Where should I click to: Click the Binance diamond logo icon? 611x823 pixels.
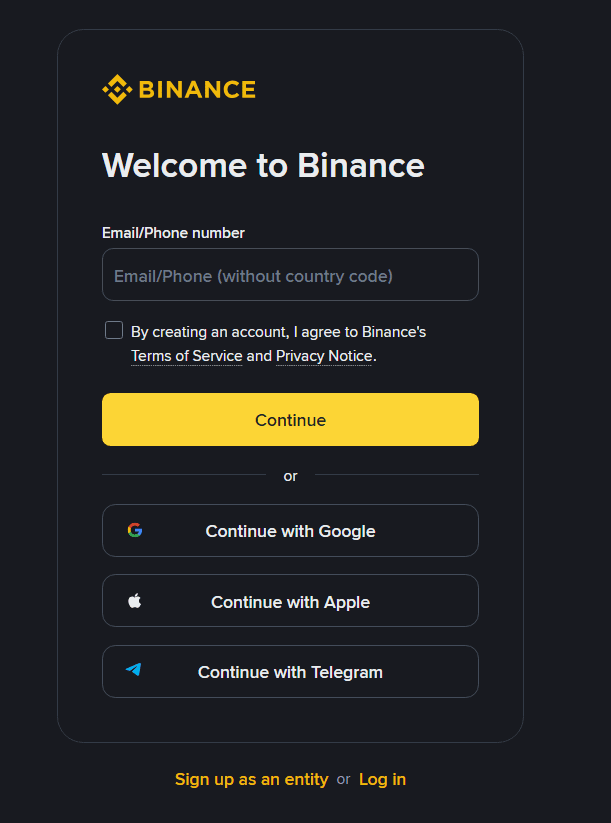coord(117,90)
